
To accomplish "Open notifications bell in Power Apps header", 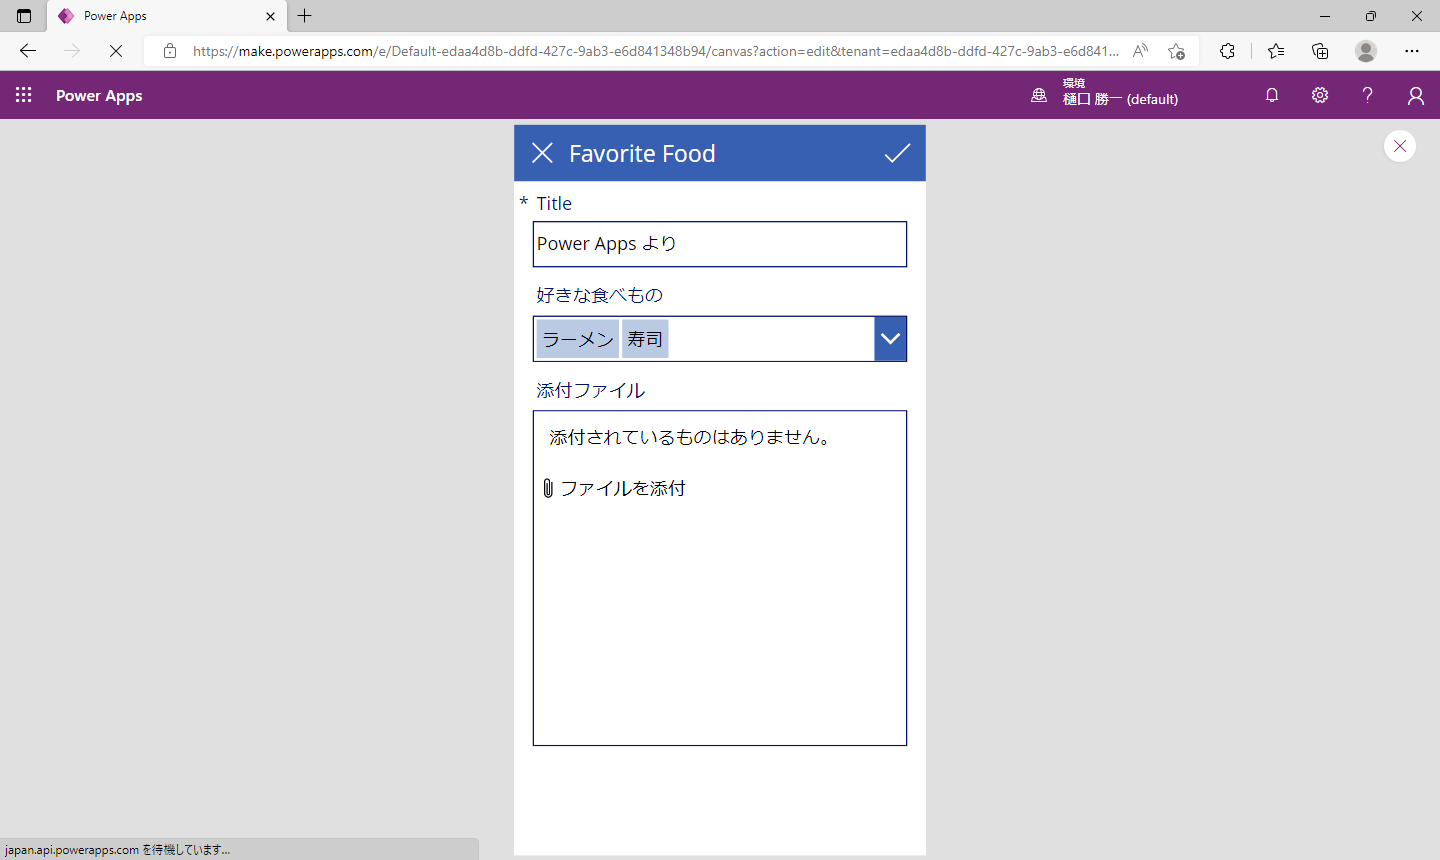I will 1272,95.
